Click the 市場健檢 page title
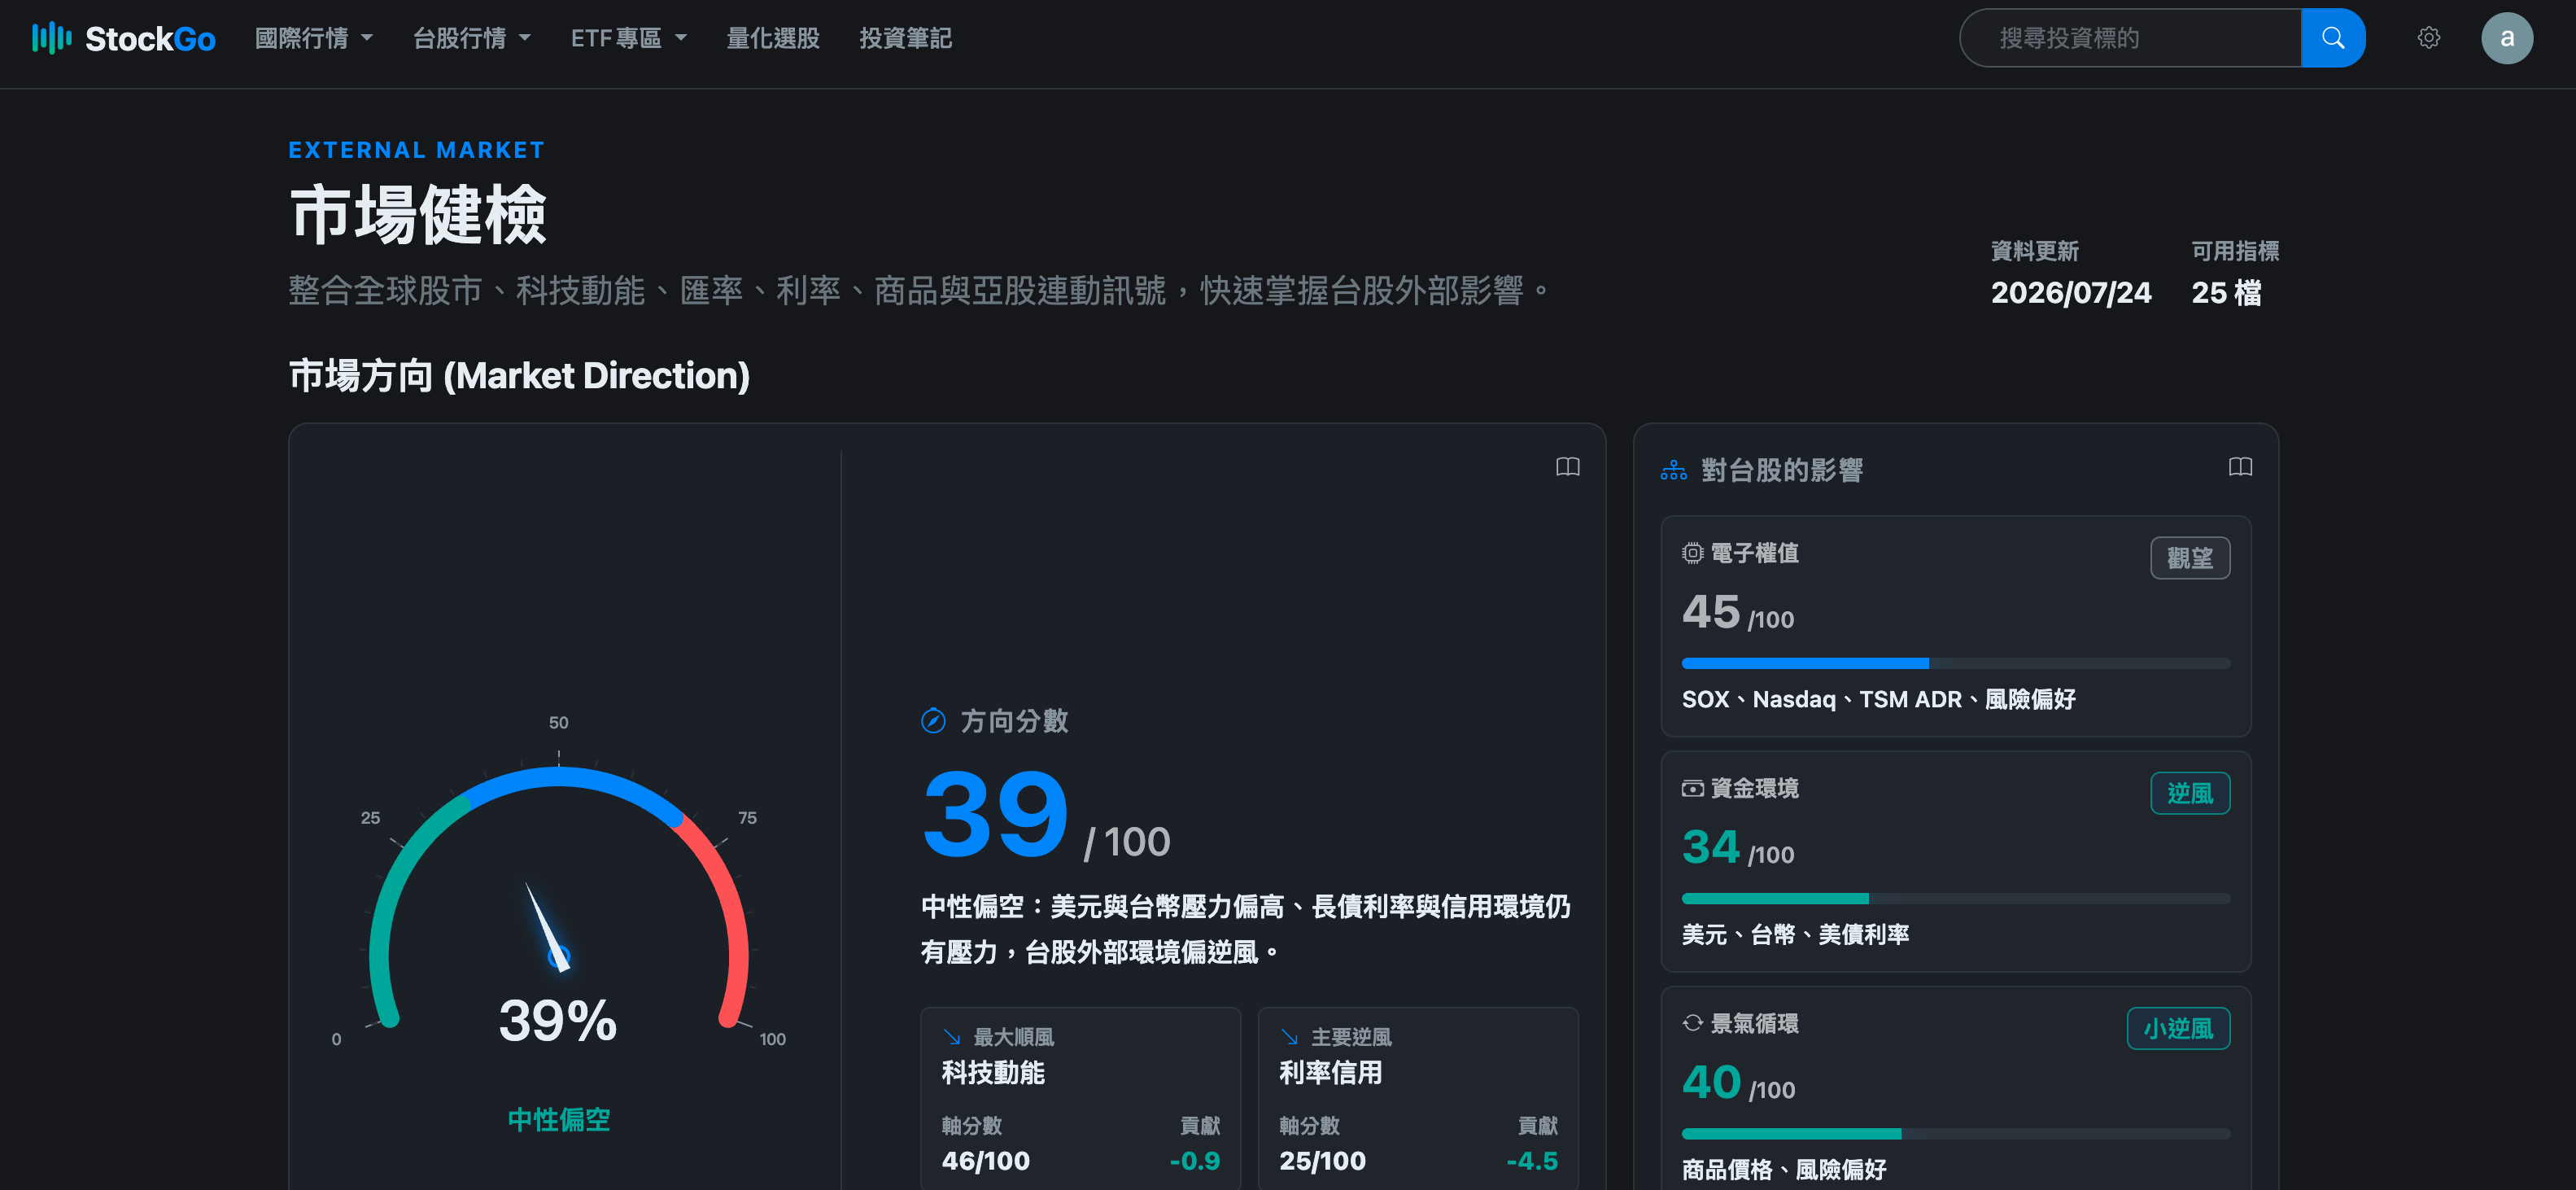Image resolution: width=2576 pixels, height=1190 pixels. [417, 214]
